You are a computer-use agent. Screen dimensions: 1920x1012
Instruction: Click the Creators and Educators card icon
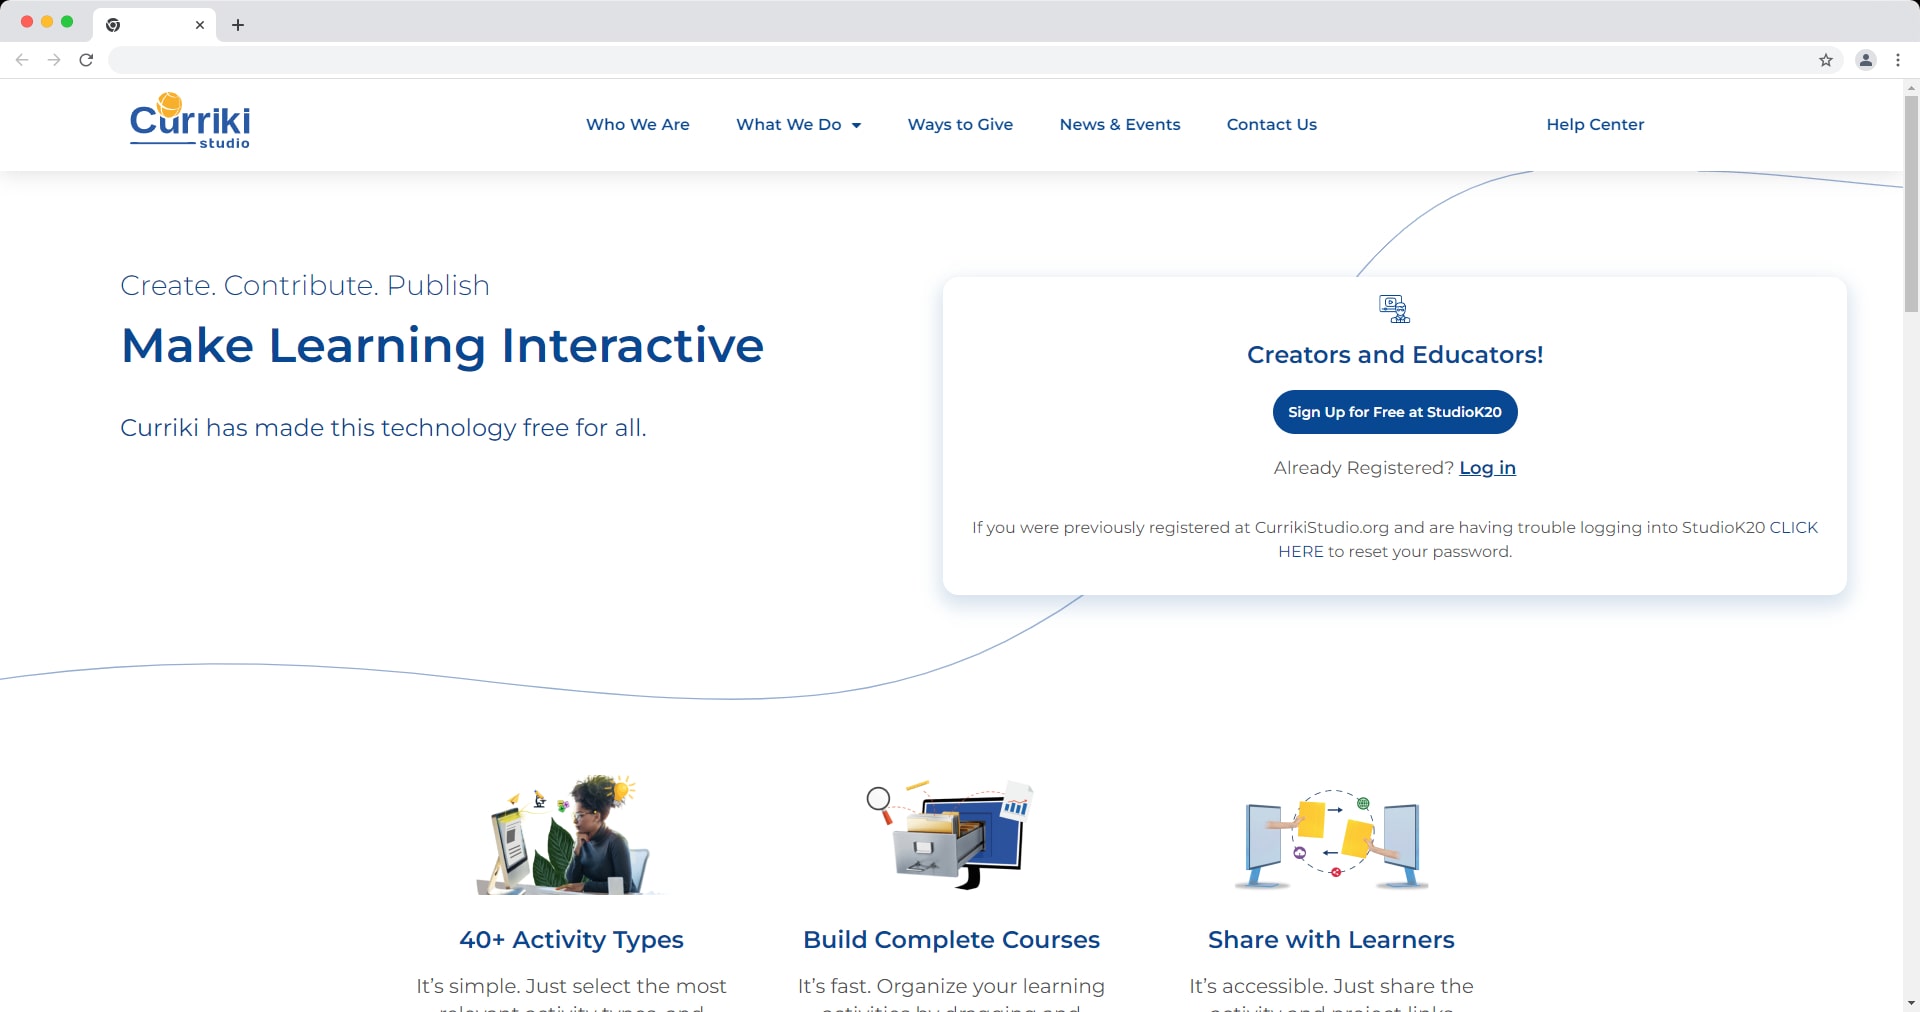click(x=1394, y=308)
